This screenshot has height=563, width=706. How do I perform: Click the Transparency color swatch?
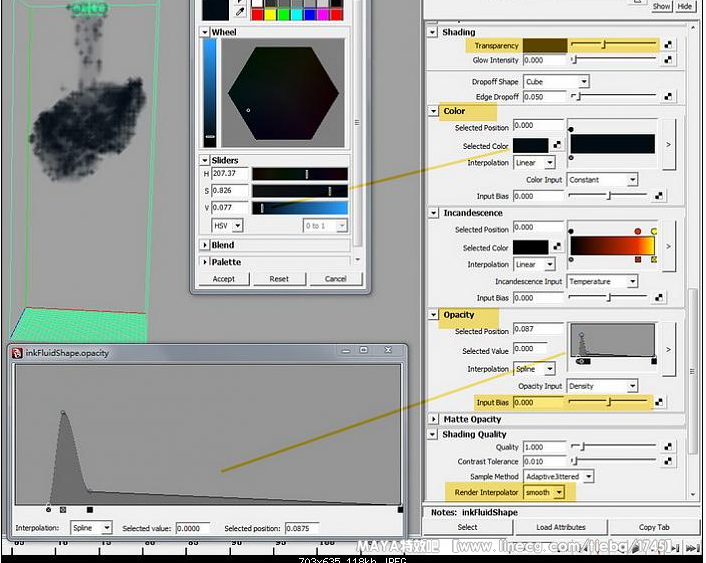tap(545, 45)
